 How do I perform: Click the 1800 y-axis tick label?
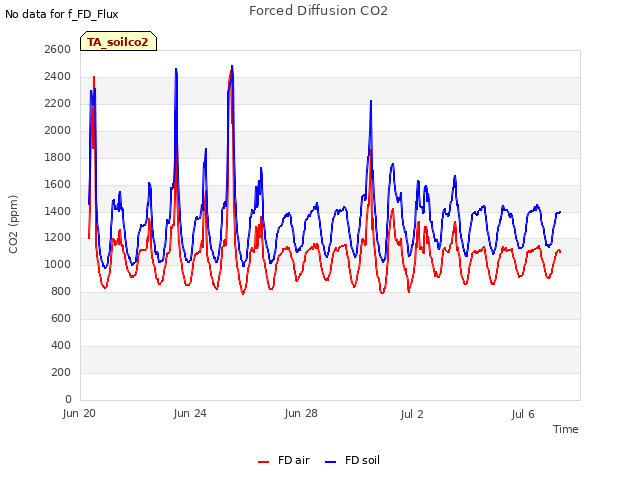point(58,157)
